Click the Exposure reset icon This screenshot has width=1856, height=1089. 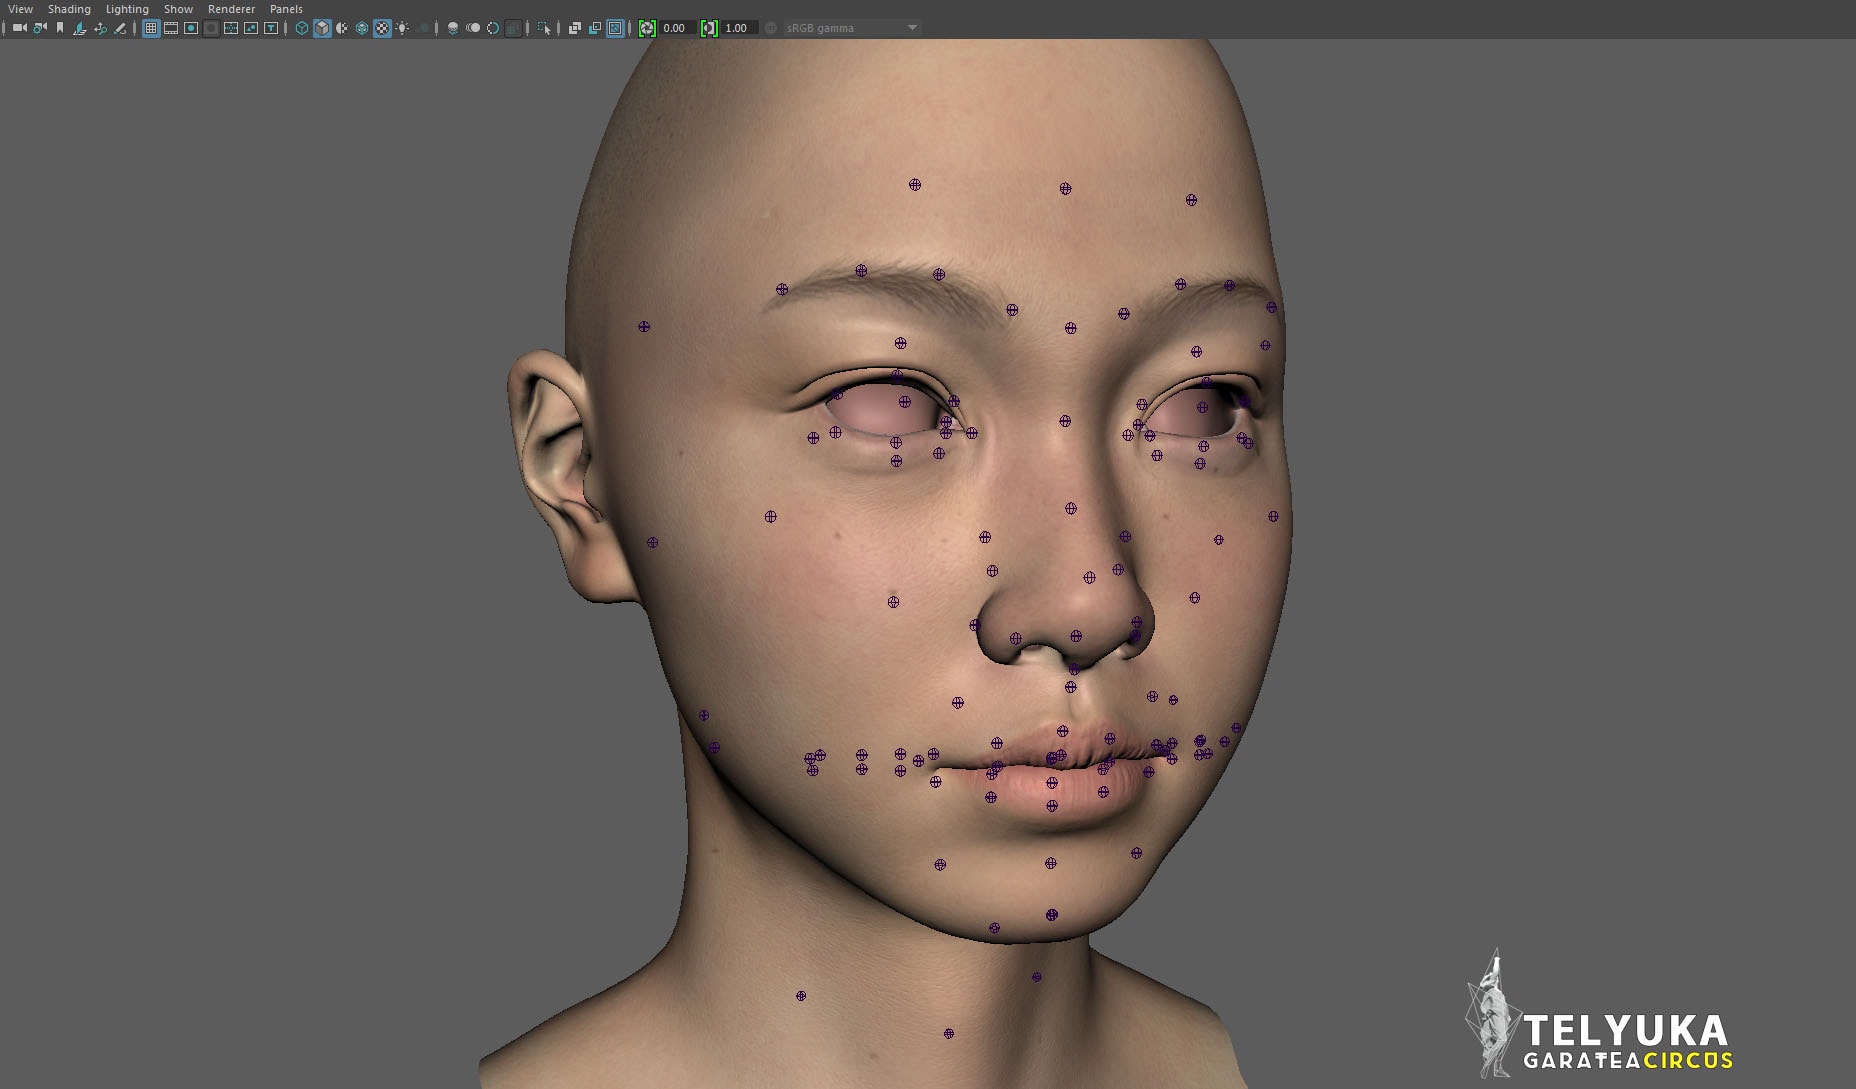647,28
